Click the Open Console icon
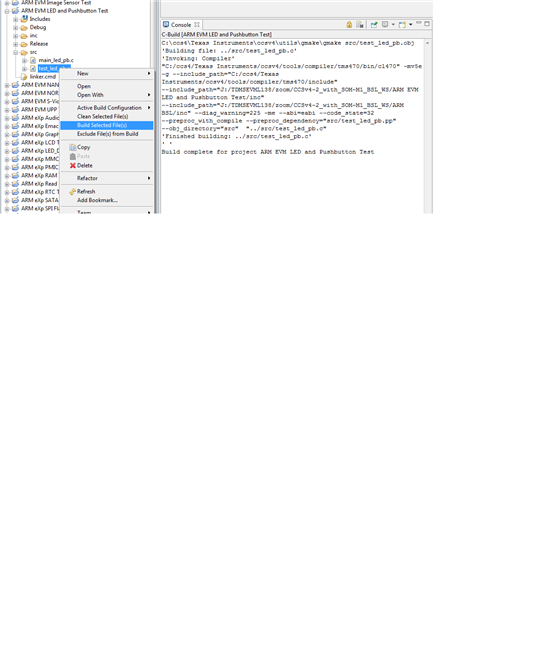Screen dimensions: 550x660 pos(402,25)
